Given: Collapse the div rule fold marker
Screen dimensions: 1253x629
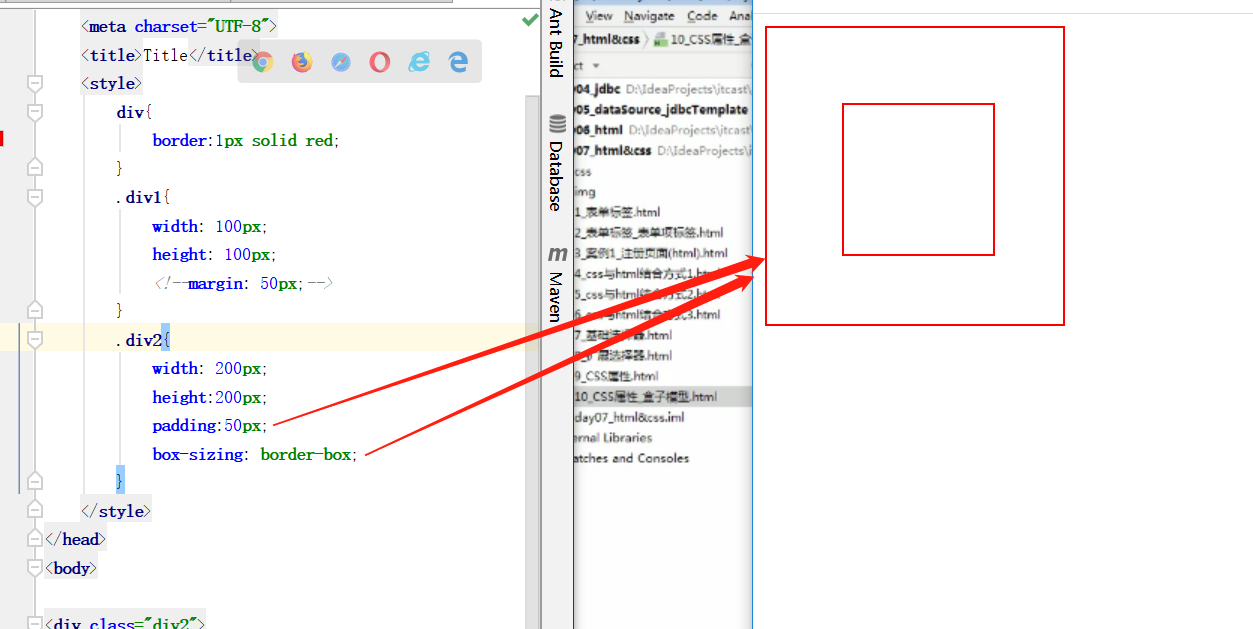Looking at the screenshot, I should pos(35,112).
